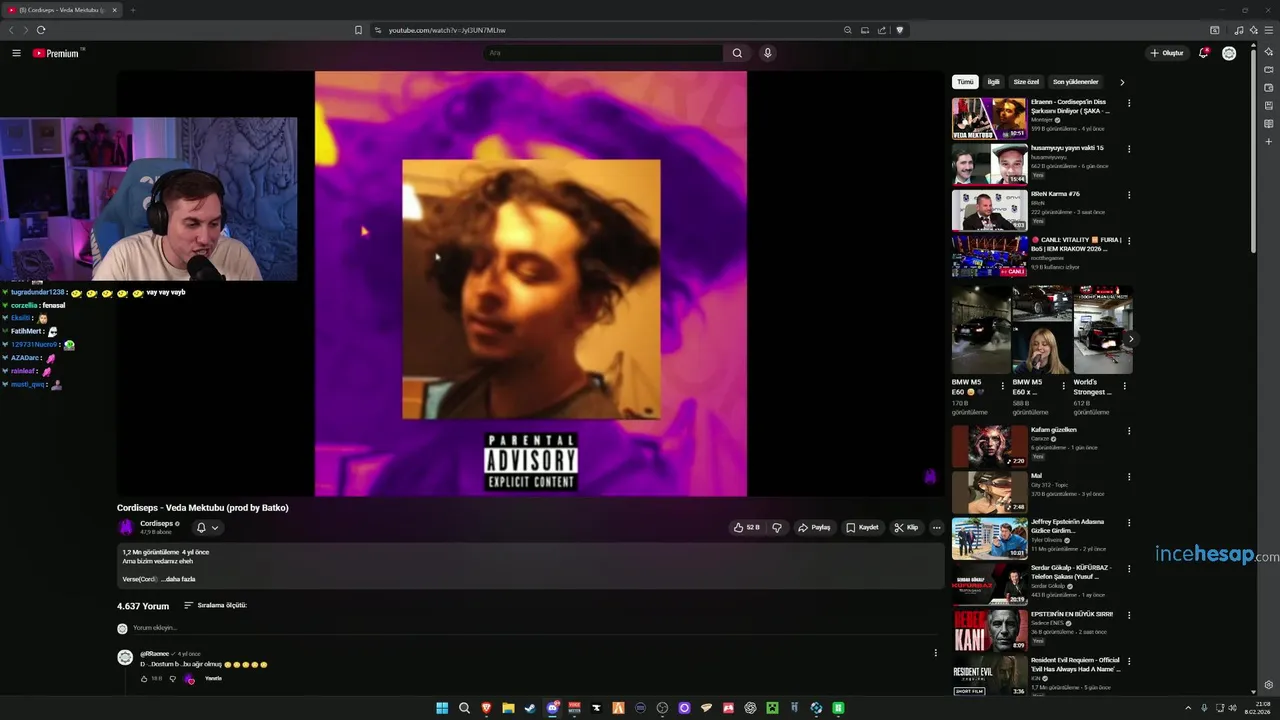
Task: Click the browser address bar URL
Action: click(x=447, y=30)
